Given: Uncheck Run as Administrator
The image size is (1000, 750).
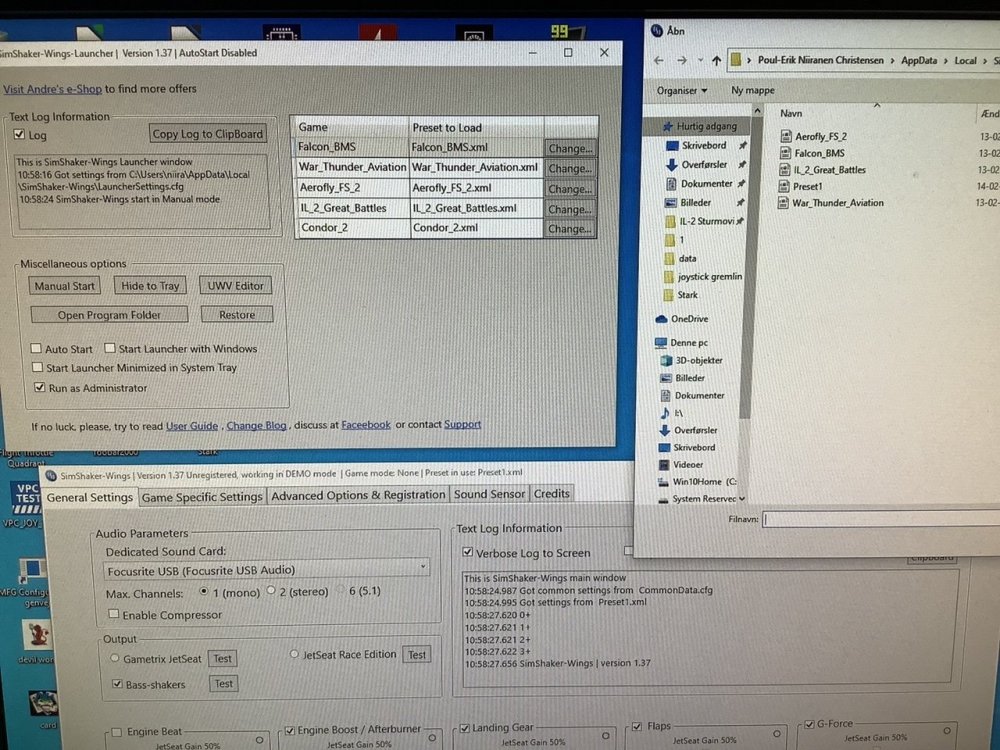Looking at the screenshot, I should coord(40,387).
